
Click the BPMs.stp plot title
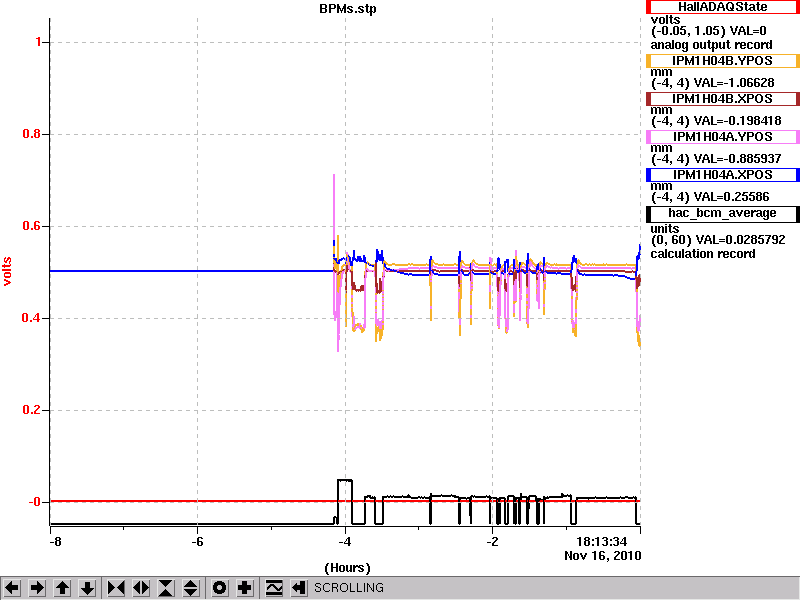pos(348,9)
